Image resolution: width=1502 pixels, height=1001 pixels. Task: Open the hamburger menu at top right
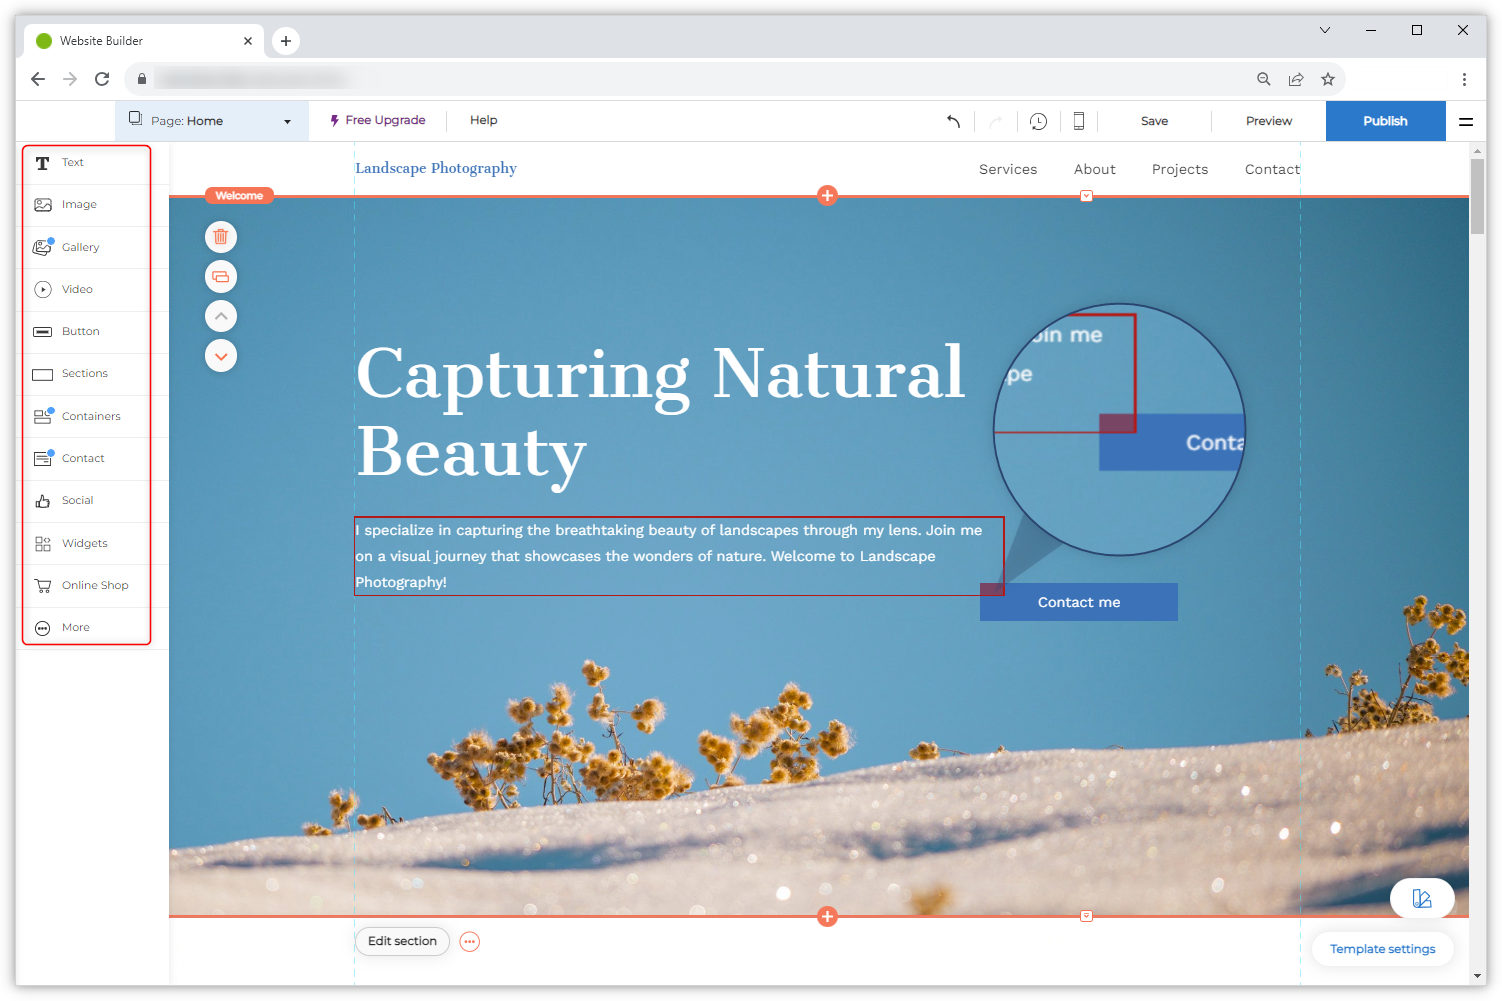[1465, 121]
